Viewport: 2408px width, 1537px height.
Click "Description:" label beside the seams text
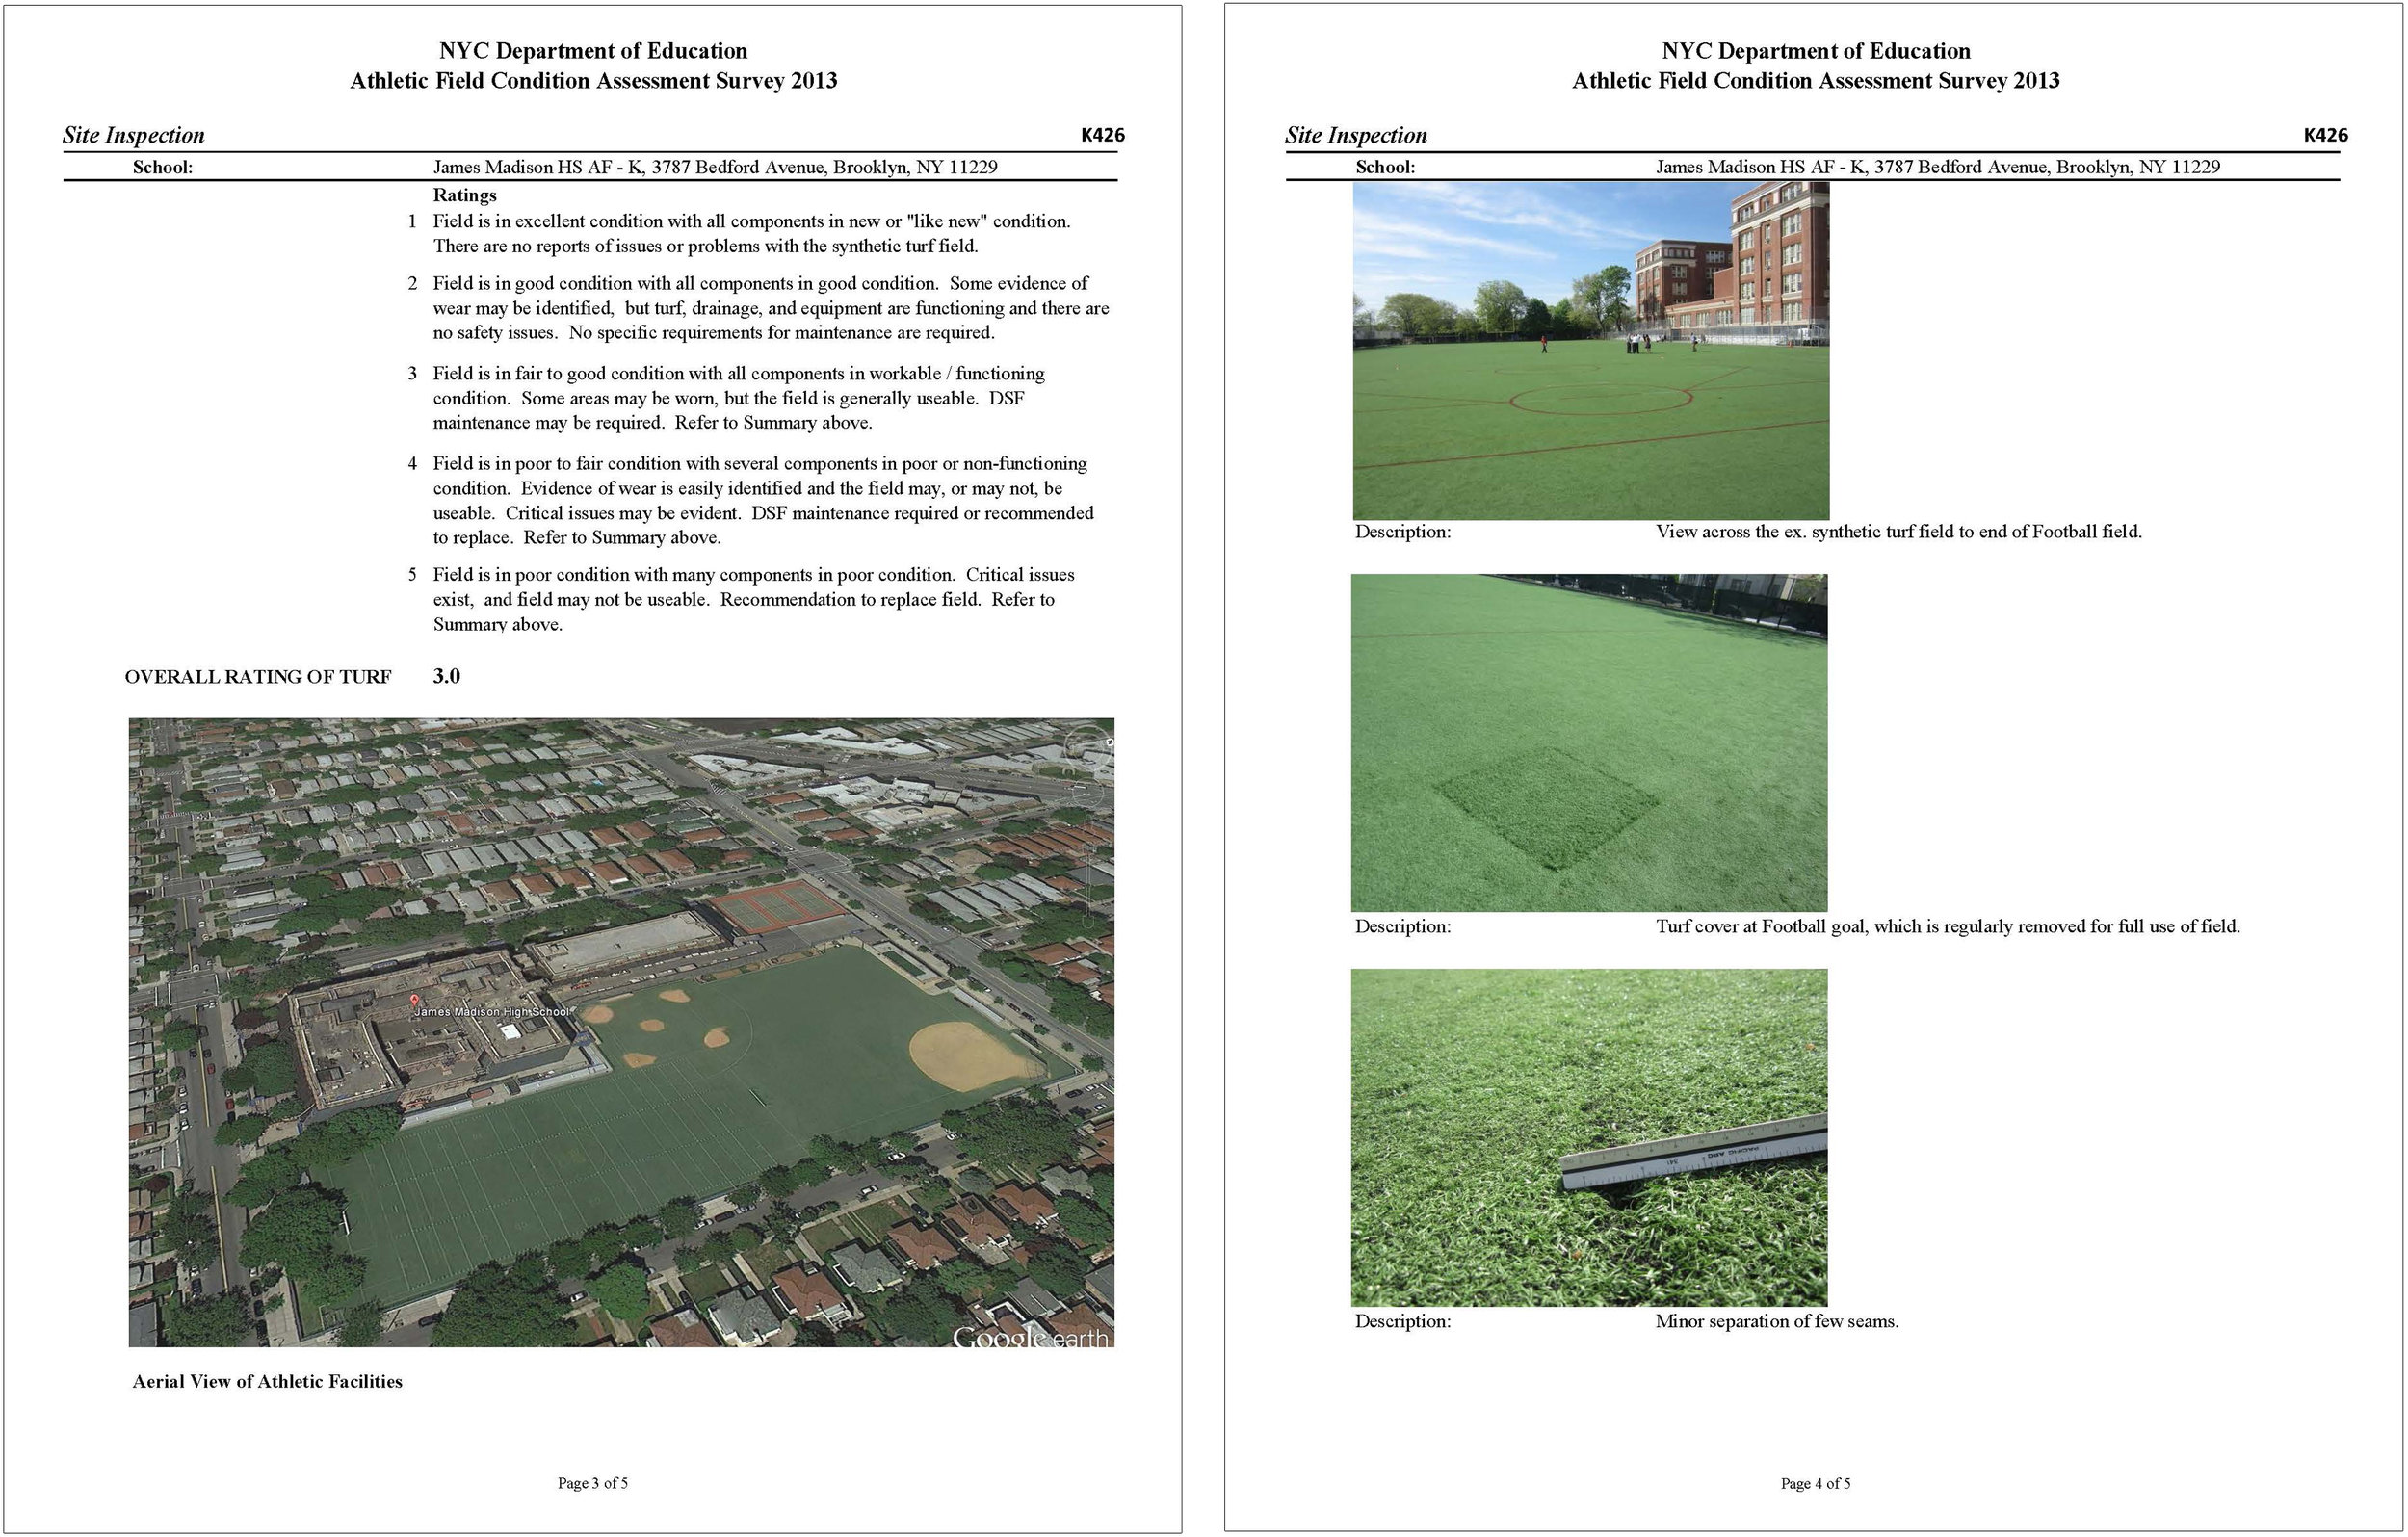tap(1402, 1322)
